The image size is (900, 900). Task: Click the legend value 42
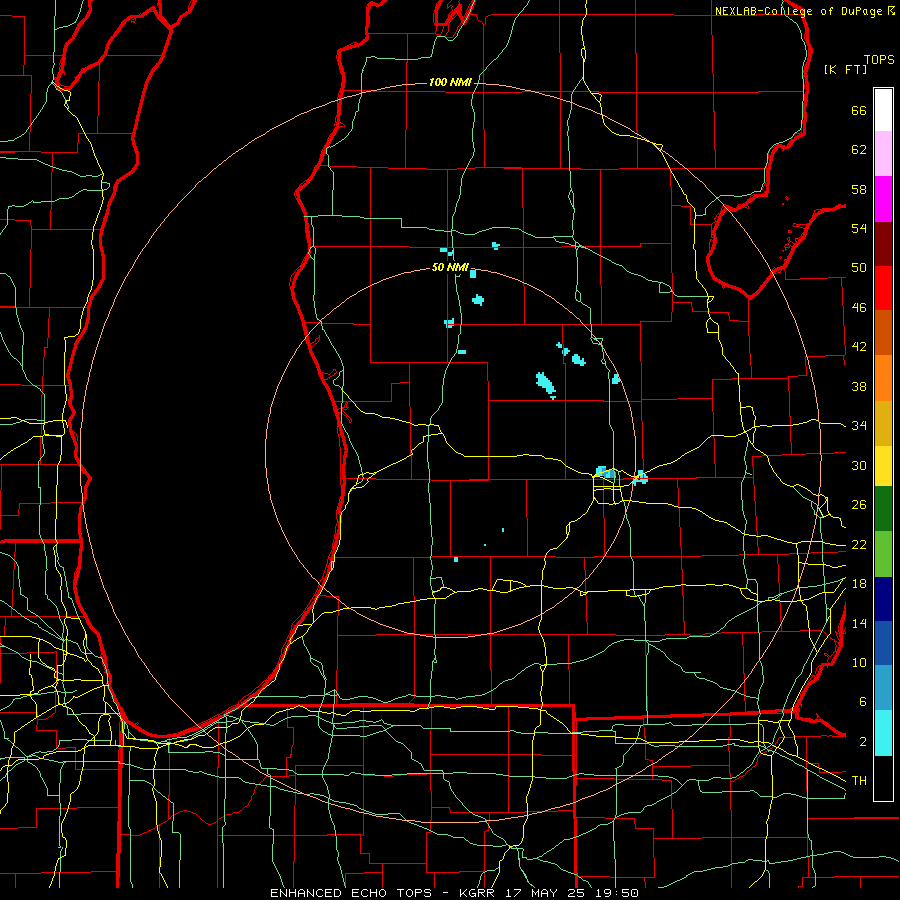point(859,347)
